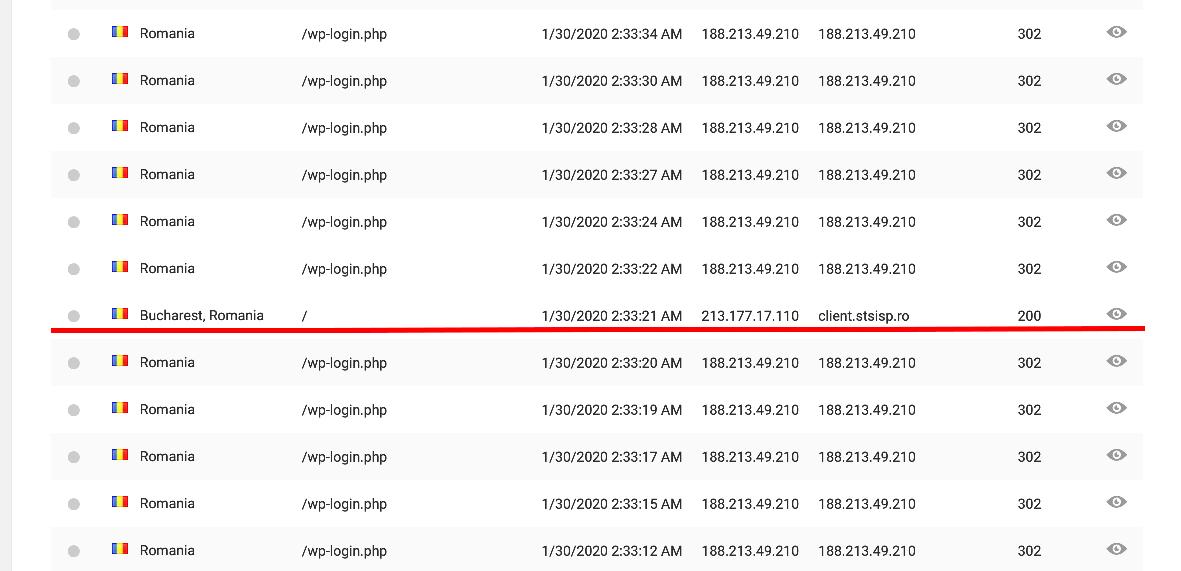This screenshot has width=1181, height=571.
Task: Click the flag icon next to Bucharest, Romania
Action: click(x=120, y=314)
